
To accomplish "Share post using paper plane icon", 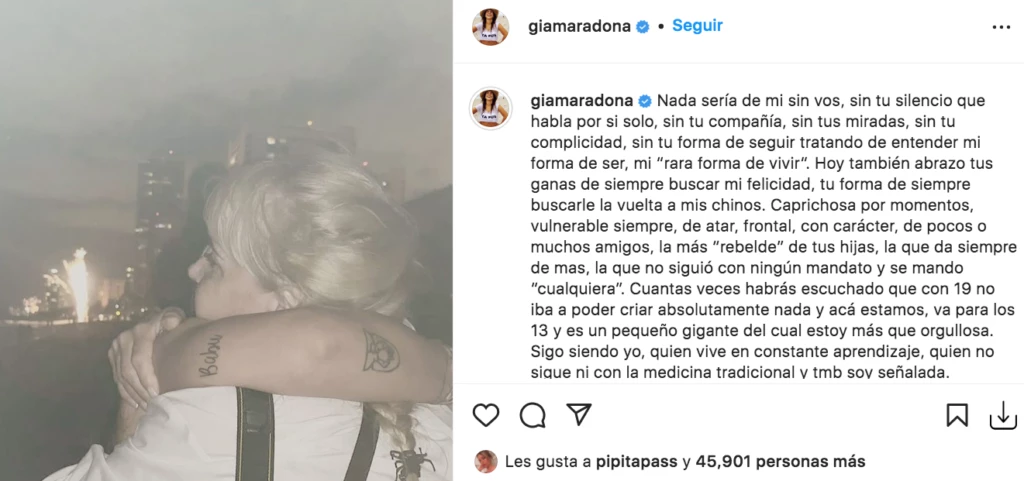I will 579,414.
